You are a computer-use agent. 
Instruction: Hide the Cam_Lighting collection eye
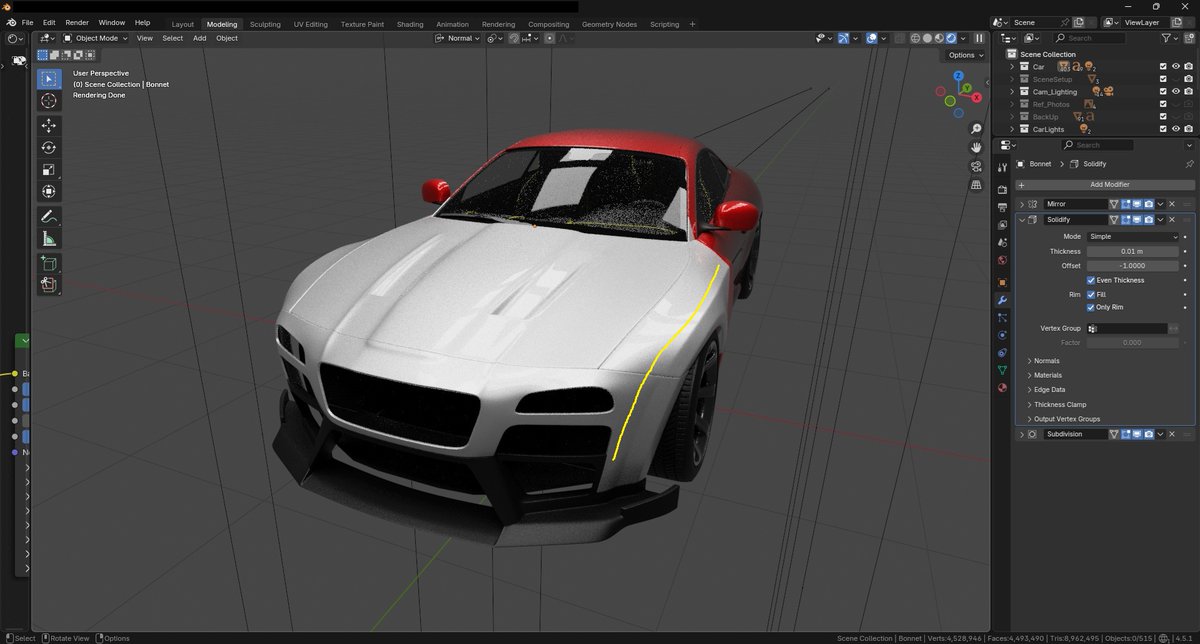coord(1175,91)
